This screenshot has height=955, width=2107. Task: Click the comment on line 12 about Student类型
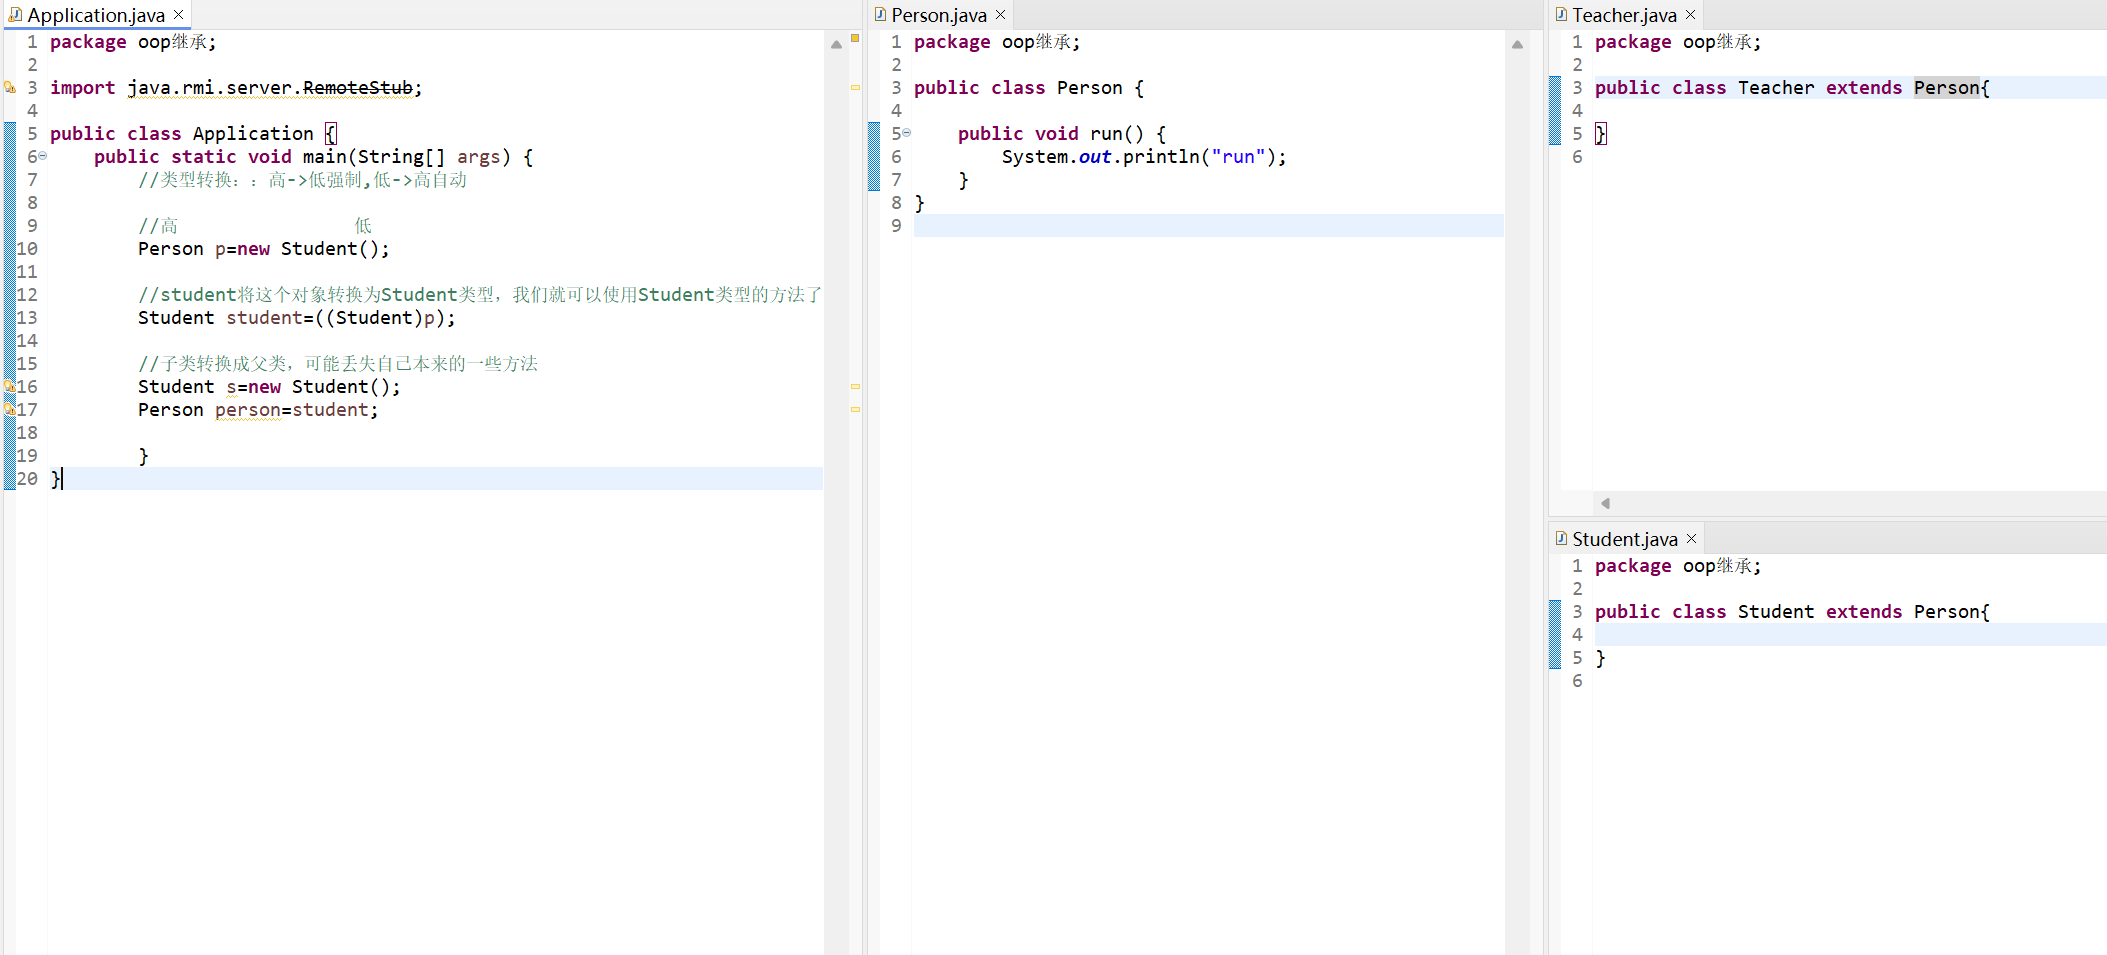480,295
